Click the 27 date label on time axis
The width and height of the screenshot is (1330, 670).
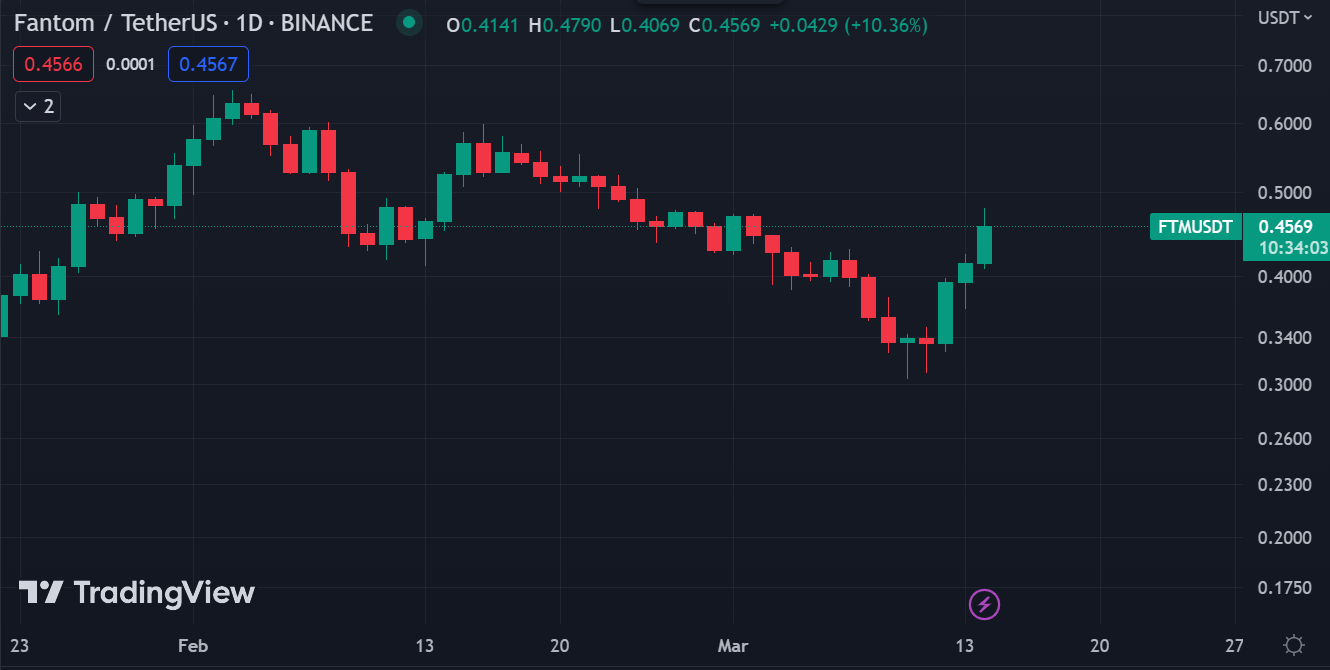point(1234,645)
